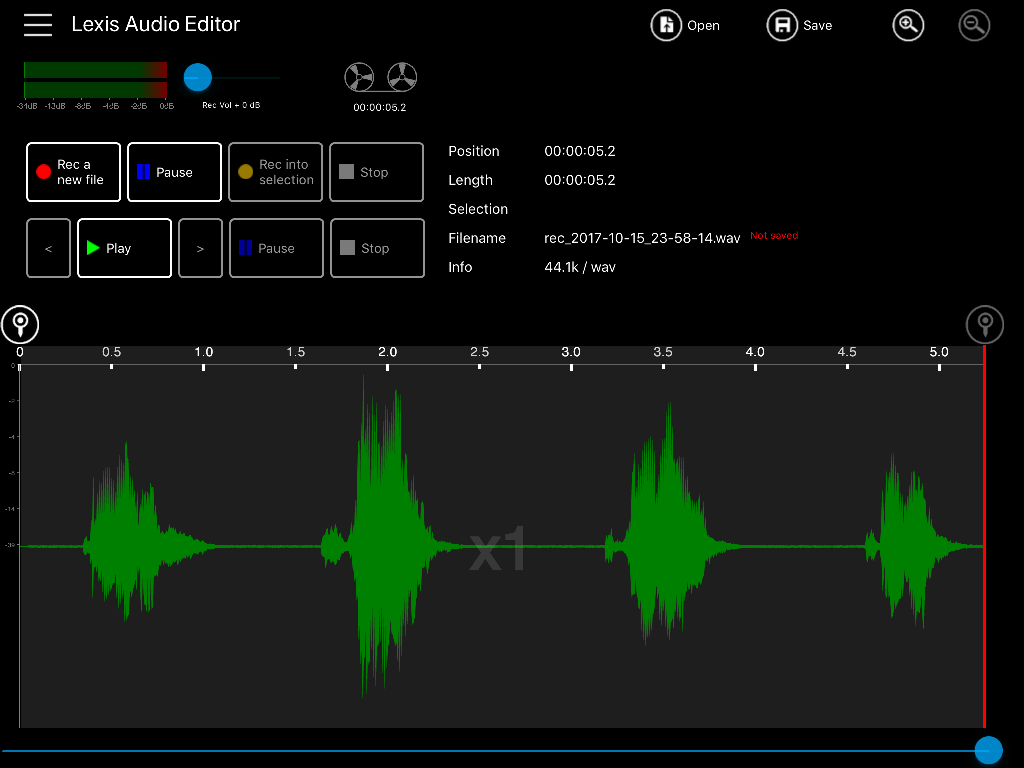1024x768 pixels.
Task: Click the tape counter time 00:00:05.2
Action: [x=379, y=108]
